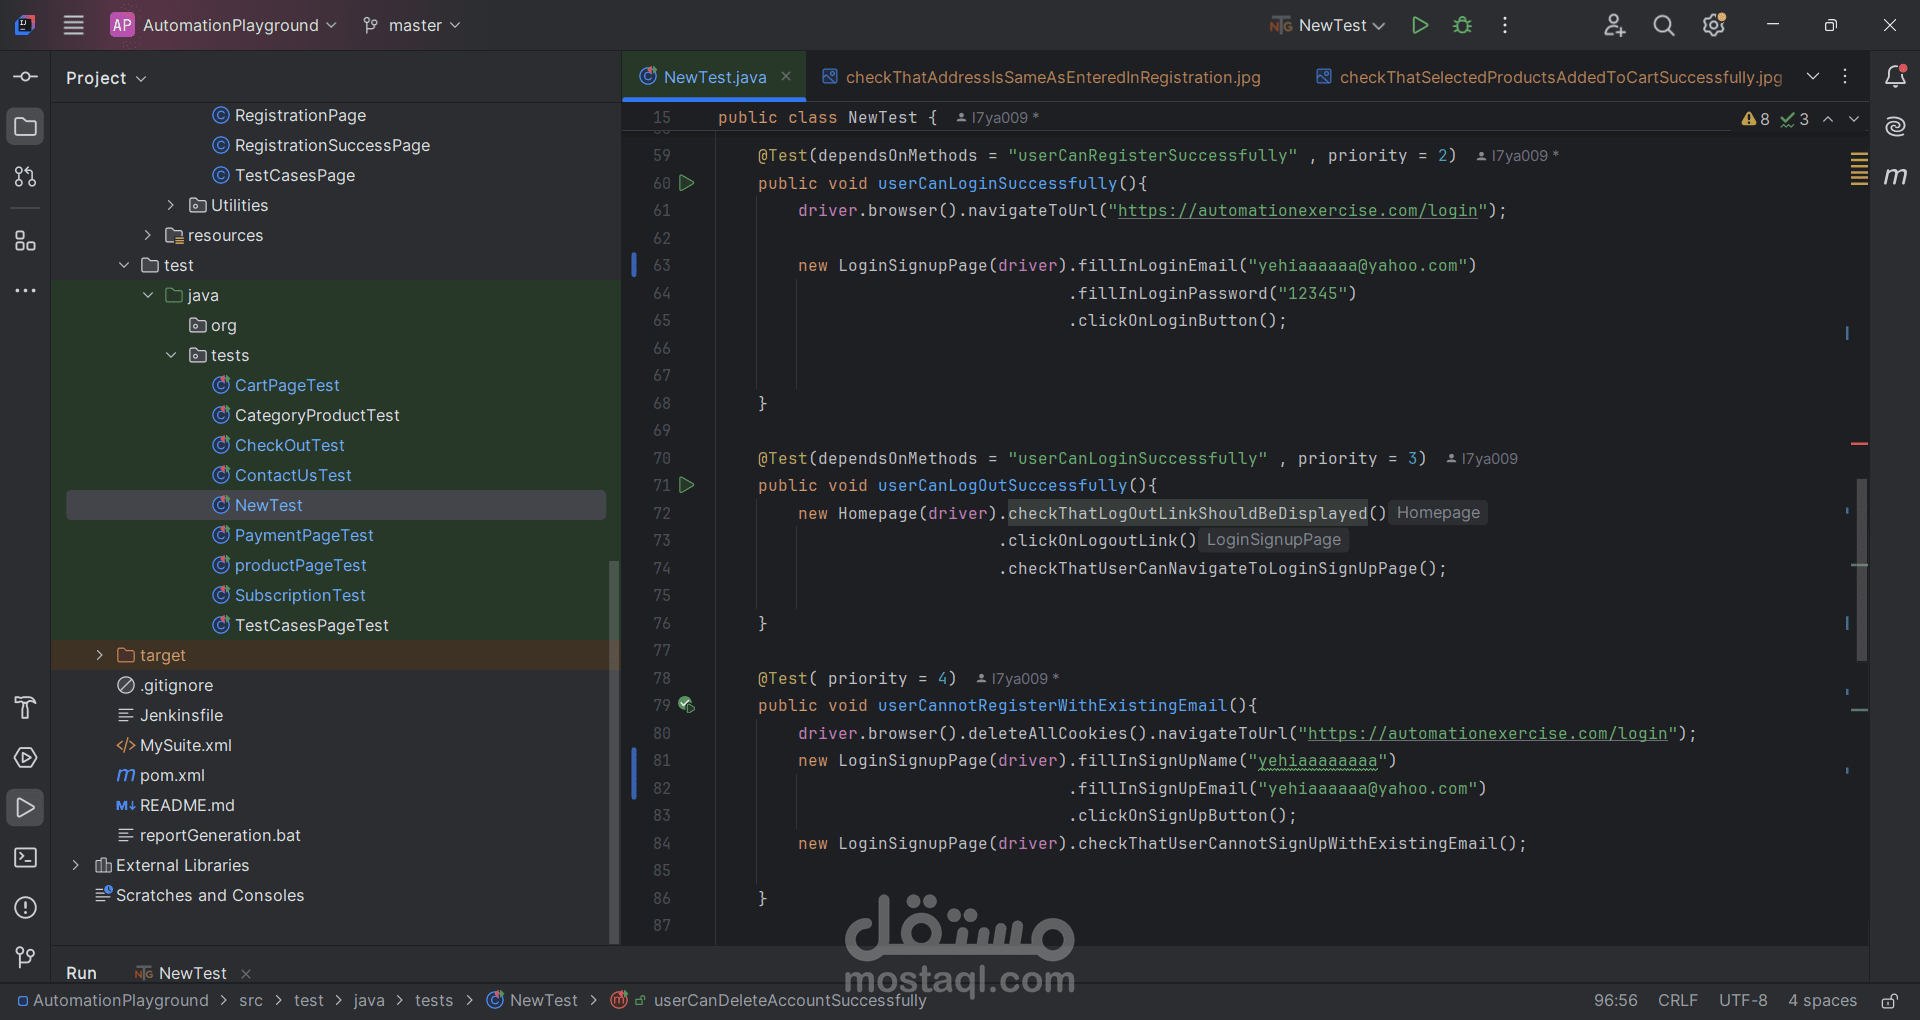The width and height of the screenshot is (1920, 1020).
Task: Run NewTest with the green play button
Action: click(x=1419, y=25)
